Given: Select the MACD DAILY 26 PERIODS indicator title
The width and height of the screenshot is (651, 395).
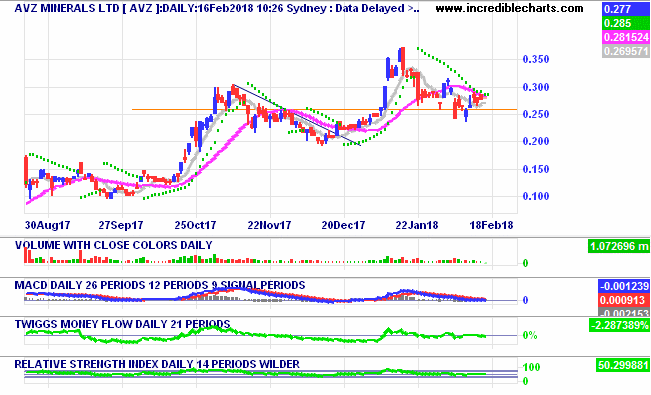Looking at the screenshot, I should click(160, 285).
